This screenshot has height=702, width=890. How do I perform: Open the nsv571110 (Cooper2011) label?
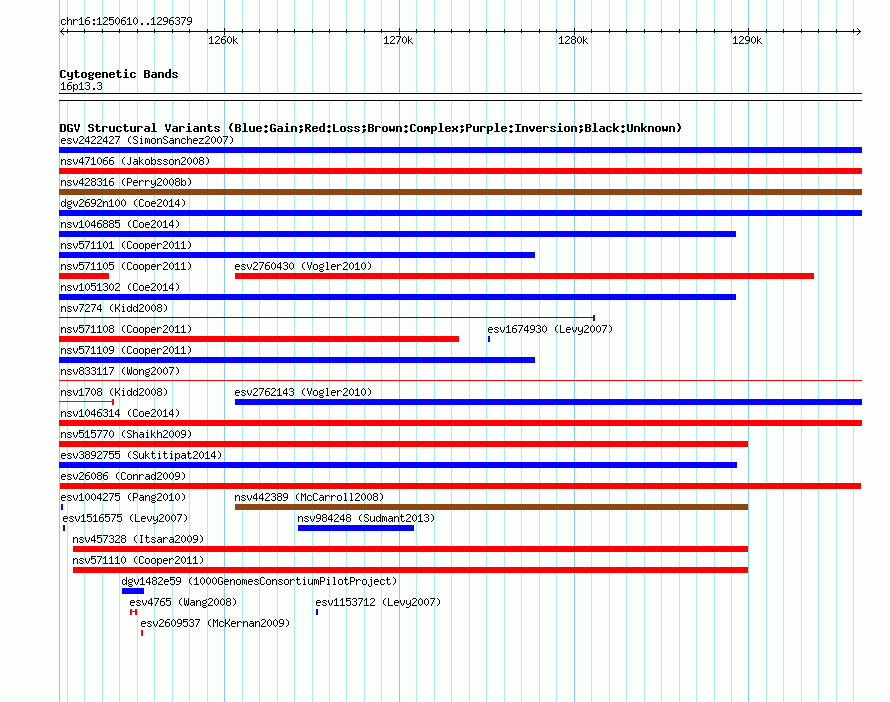coord(138,560)
